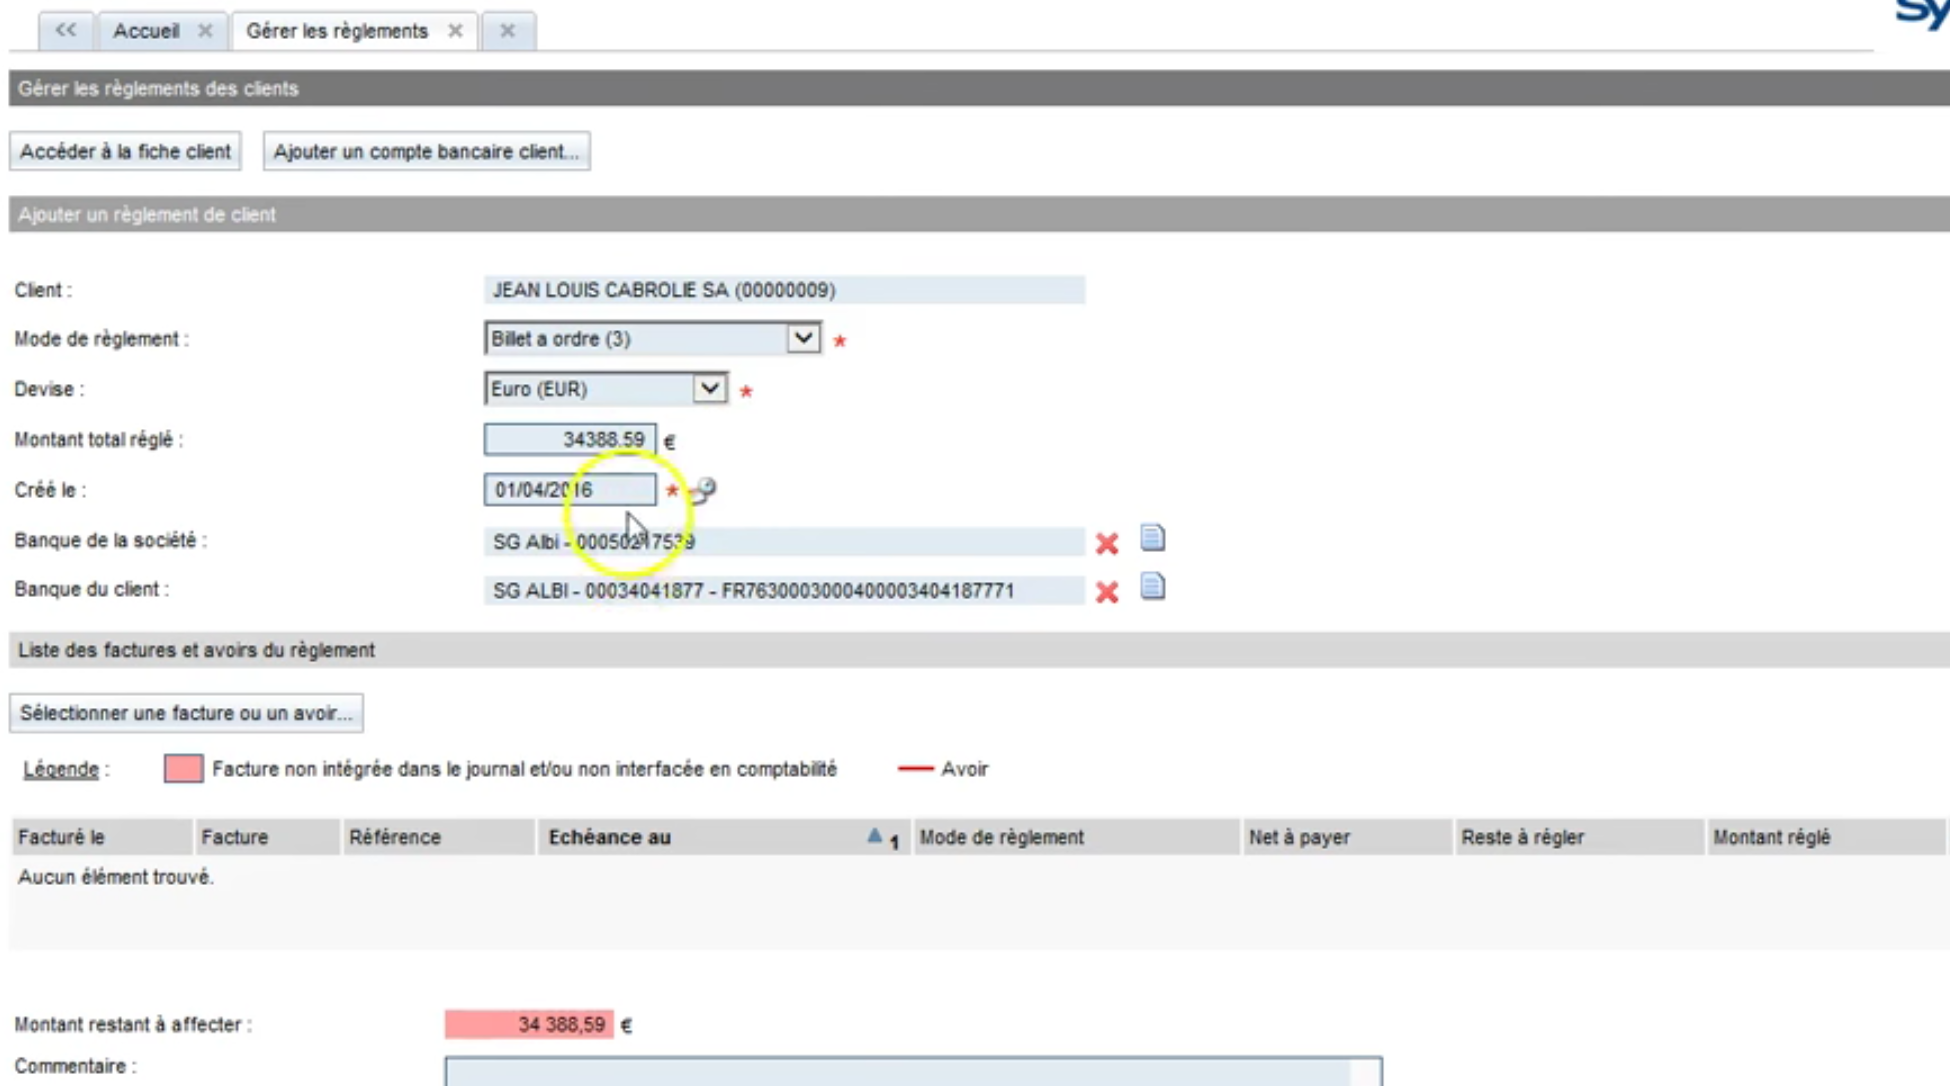Click Sélectionner une facture ou un avoir
The width and height of the screenshot is (1950, 1086).
(186, 713)
